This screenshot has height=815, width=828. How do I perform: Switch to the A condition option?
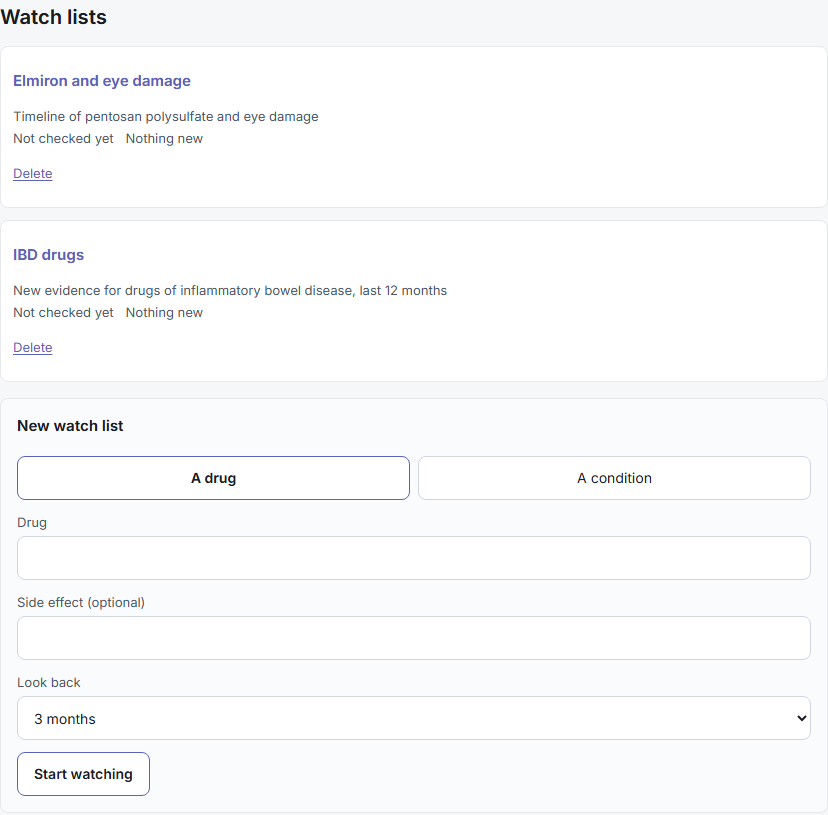click(x=614, y=478)
